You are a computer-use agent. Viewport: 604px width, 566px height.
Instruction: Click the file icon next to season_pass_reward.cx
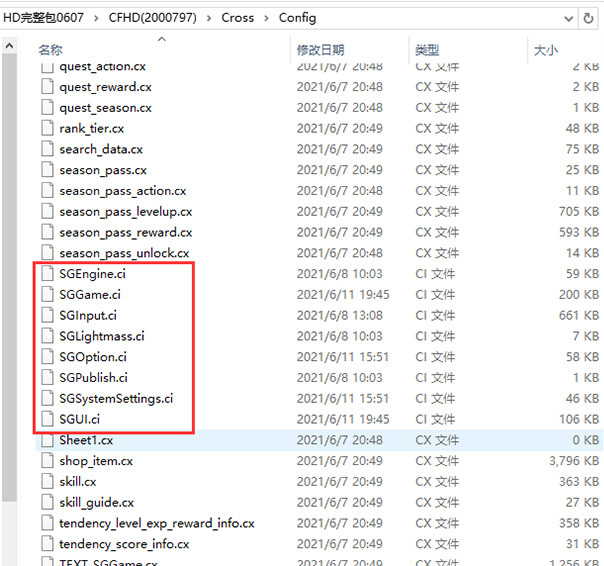[47, 232]
